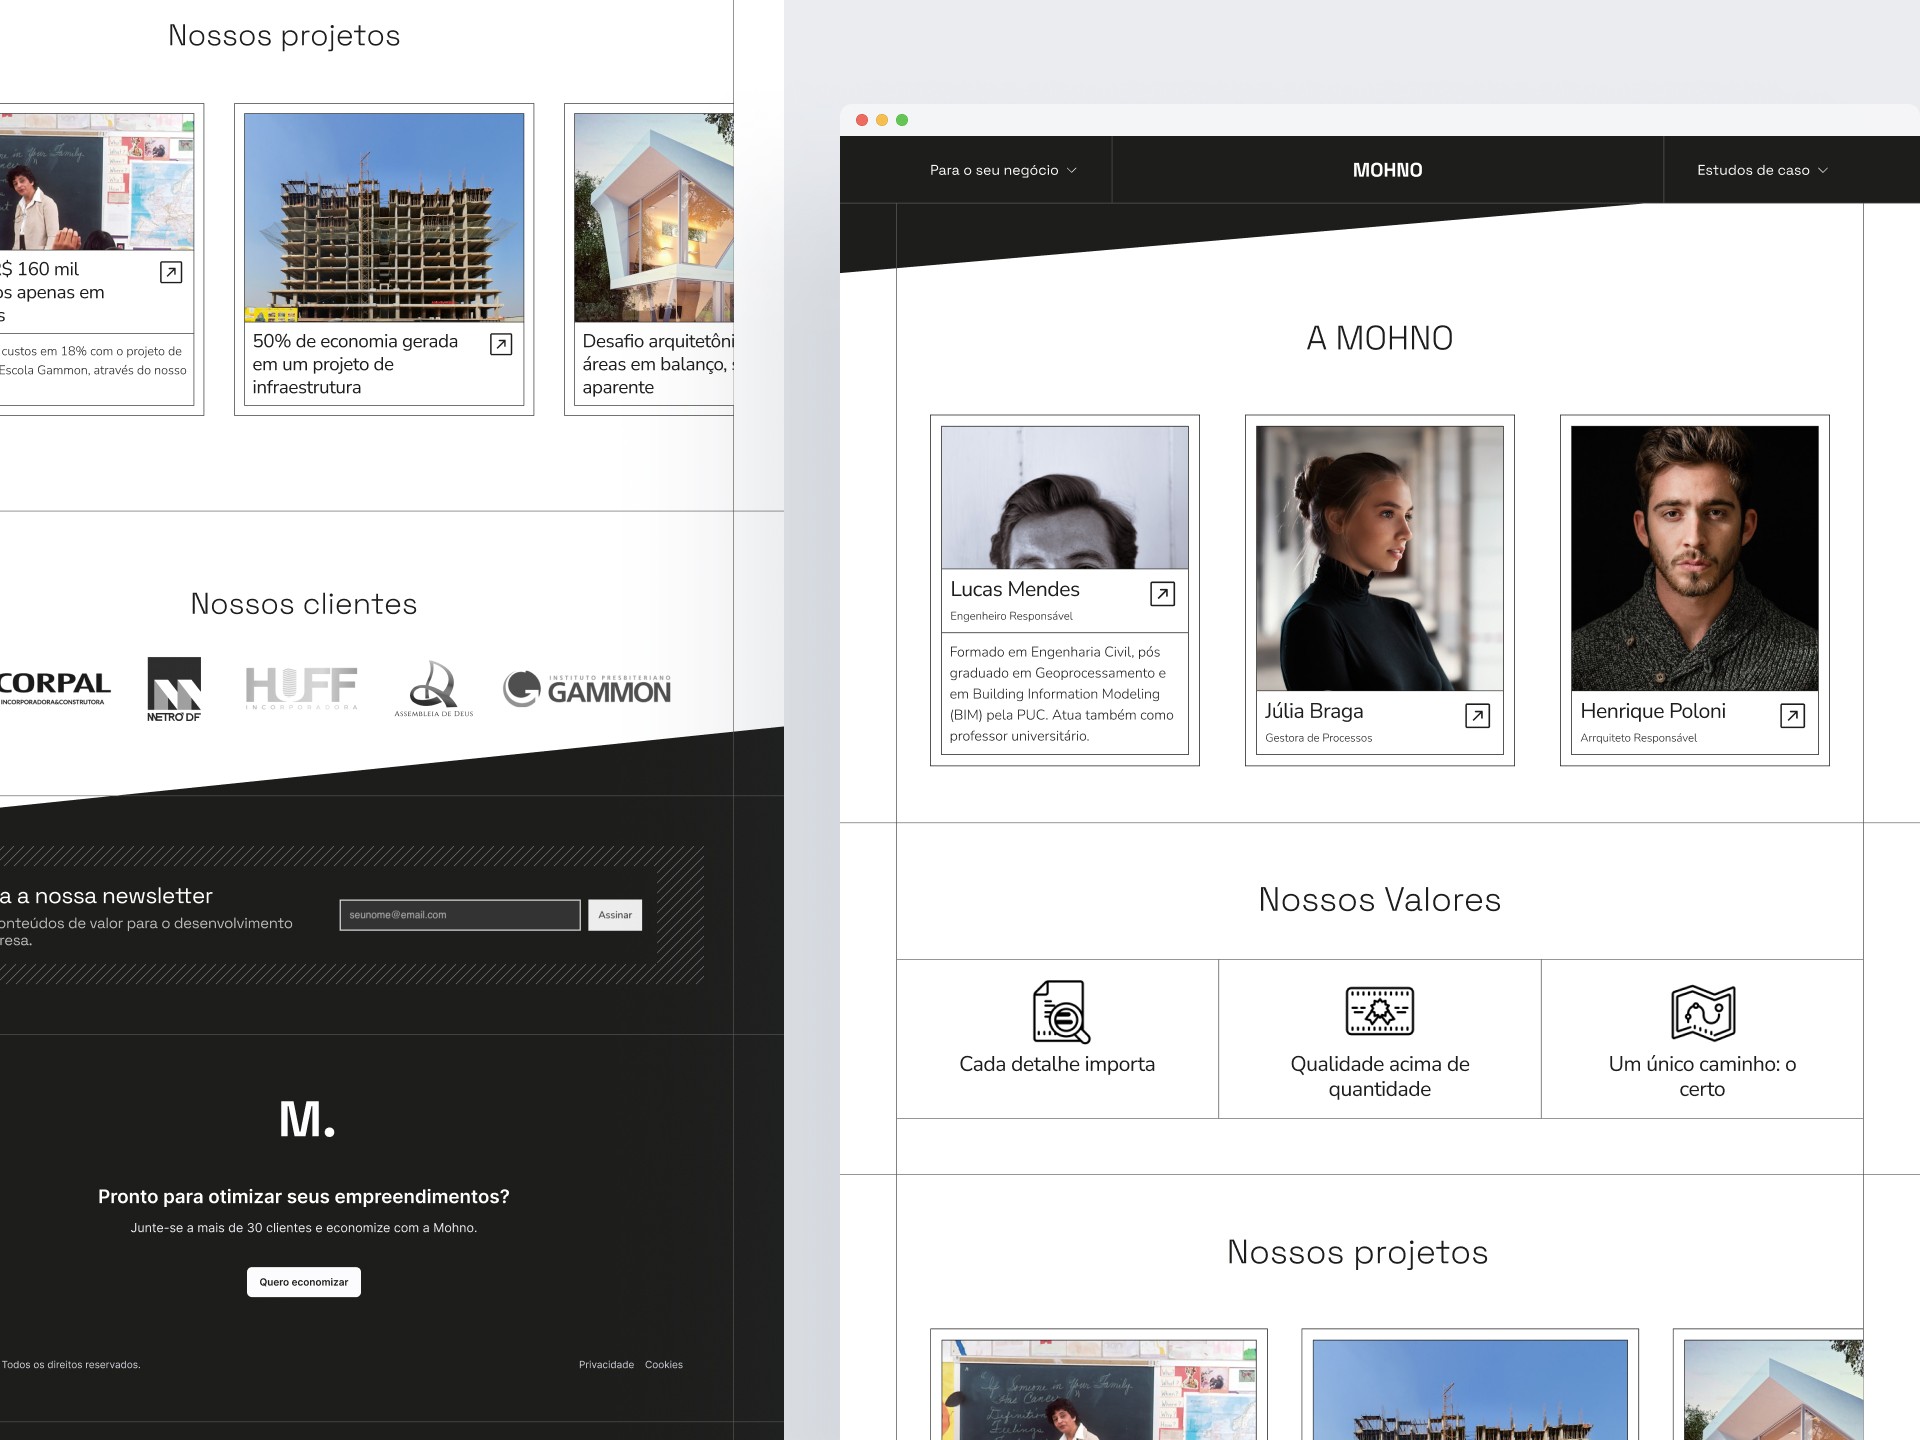Viewport: 1920px width, 1440px height.
Task: Click the MOHNO brand title in navbar
Action: pos(1387,170)
